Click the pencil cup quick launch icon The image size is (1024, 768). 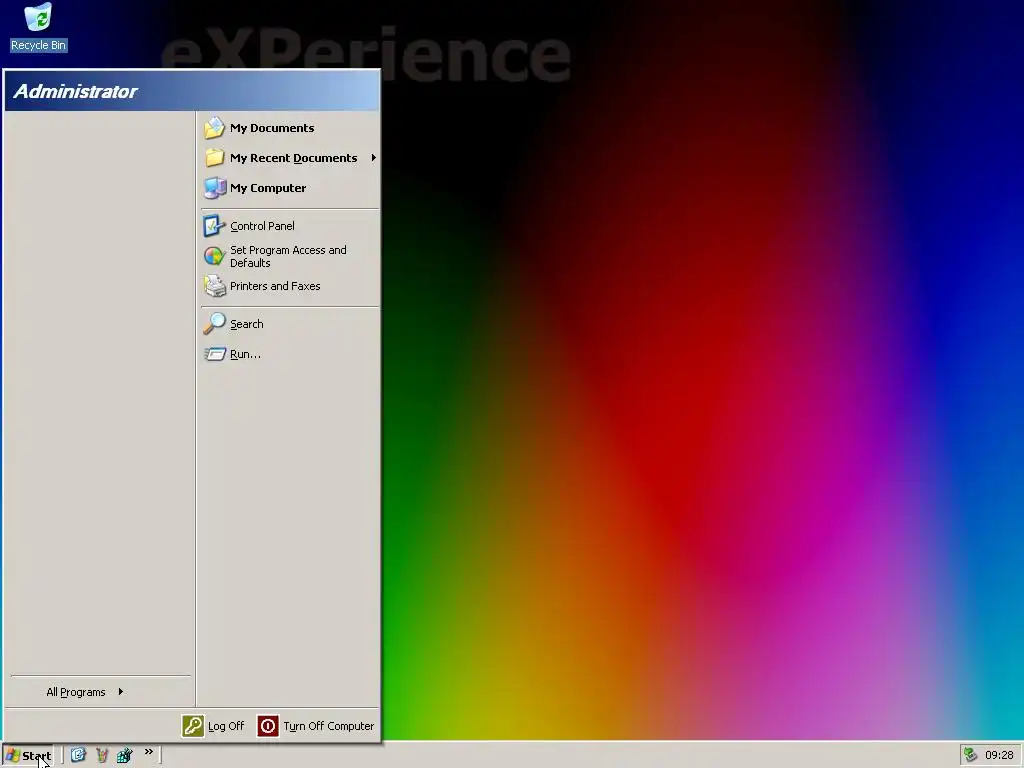point(102,756)
